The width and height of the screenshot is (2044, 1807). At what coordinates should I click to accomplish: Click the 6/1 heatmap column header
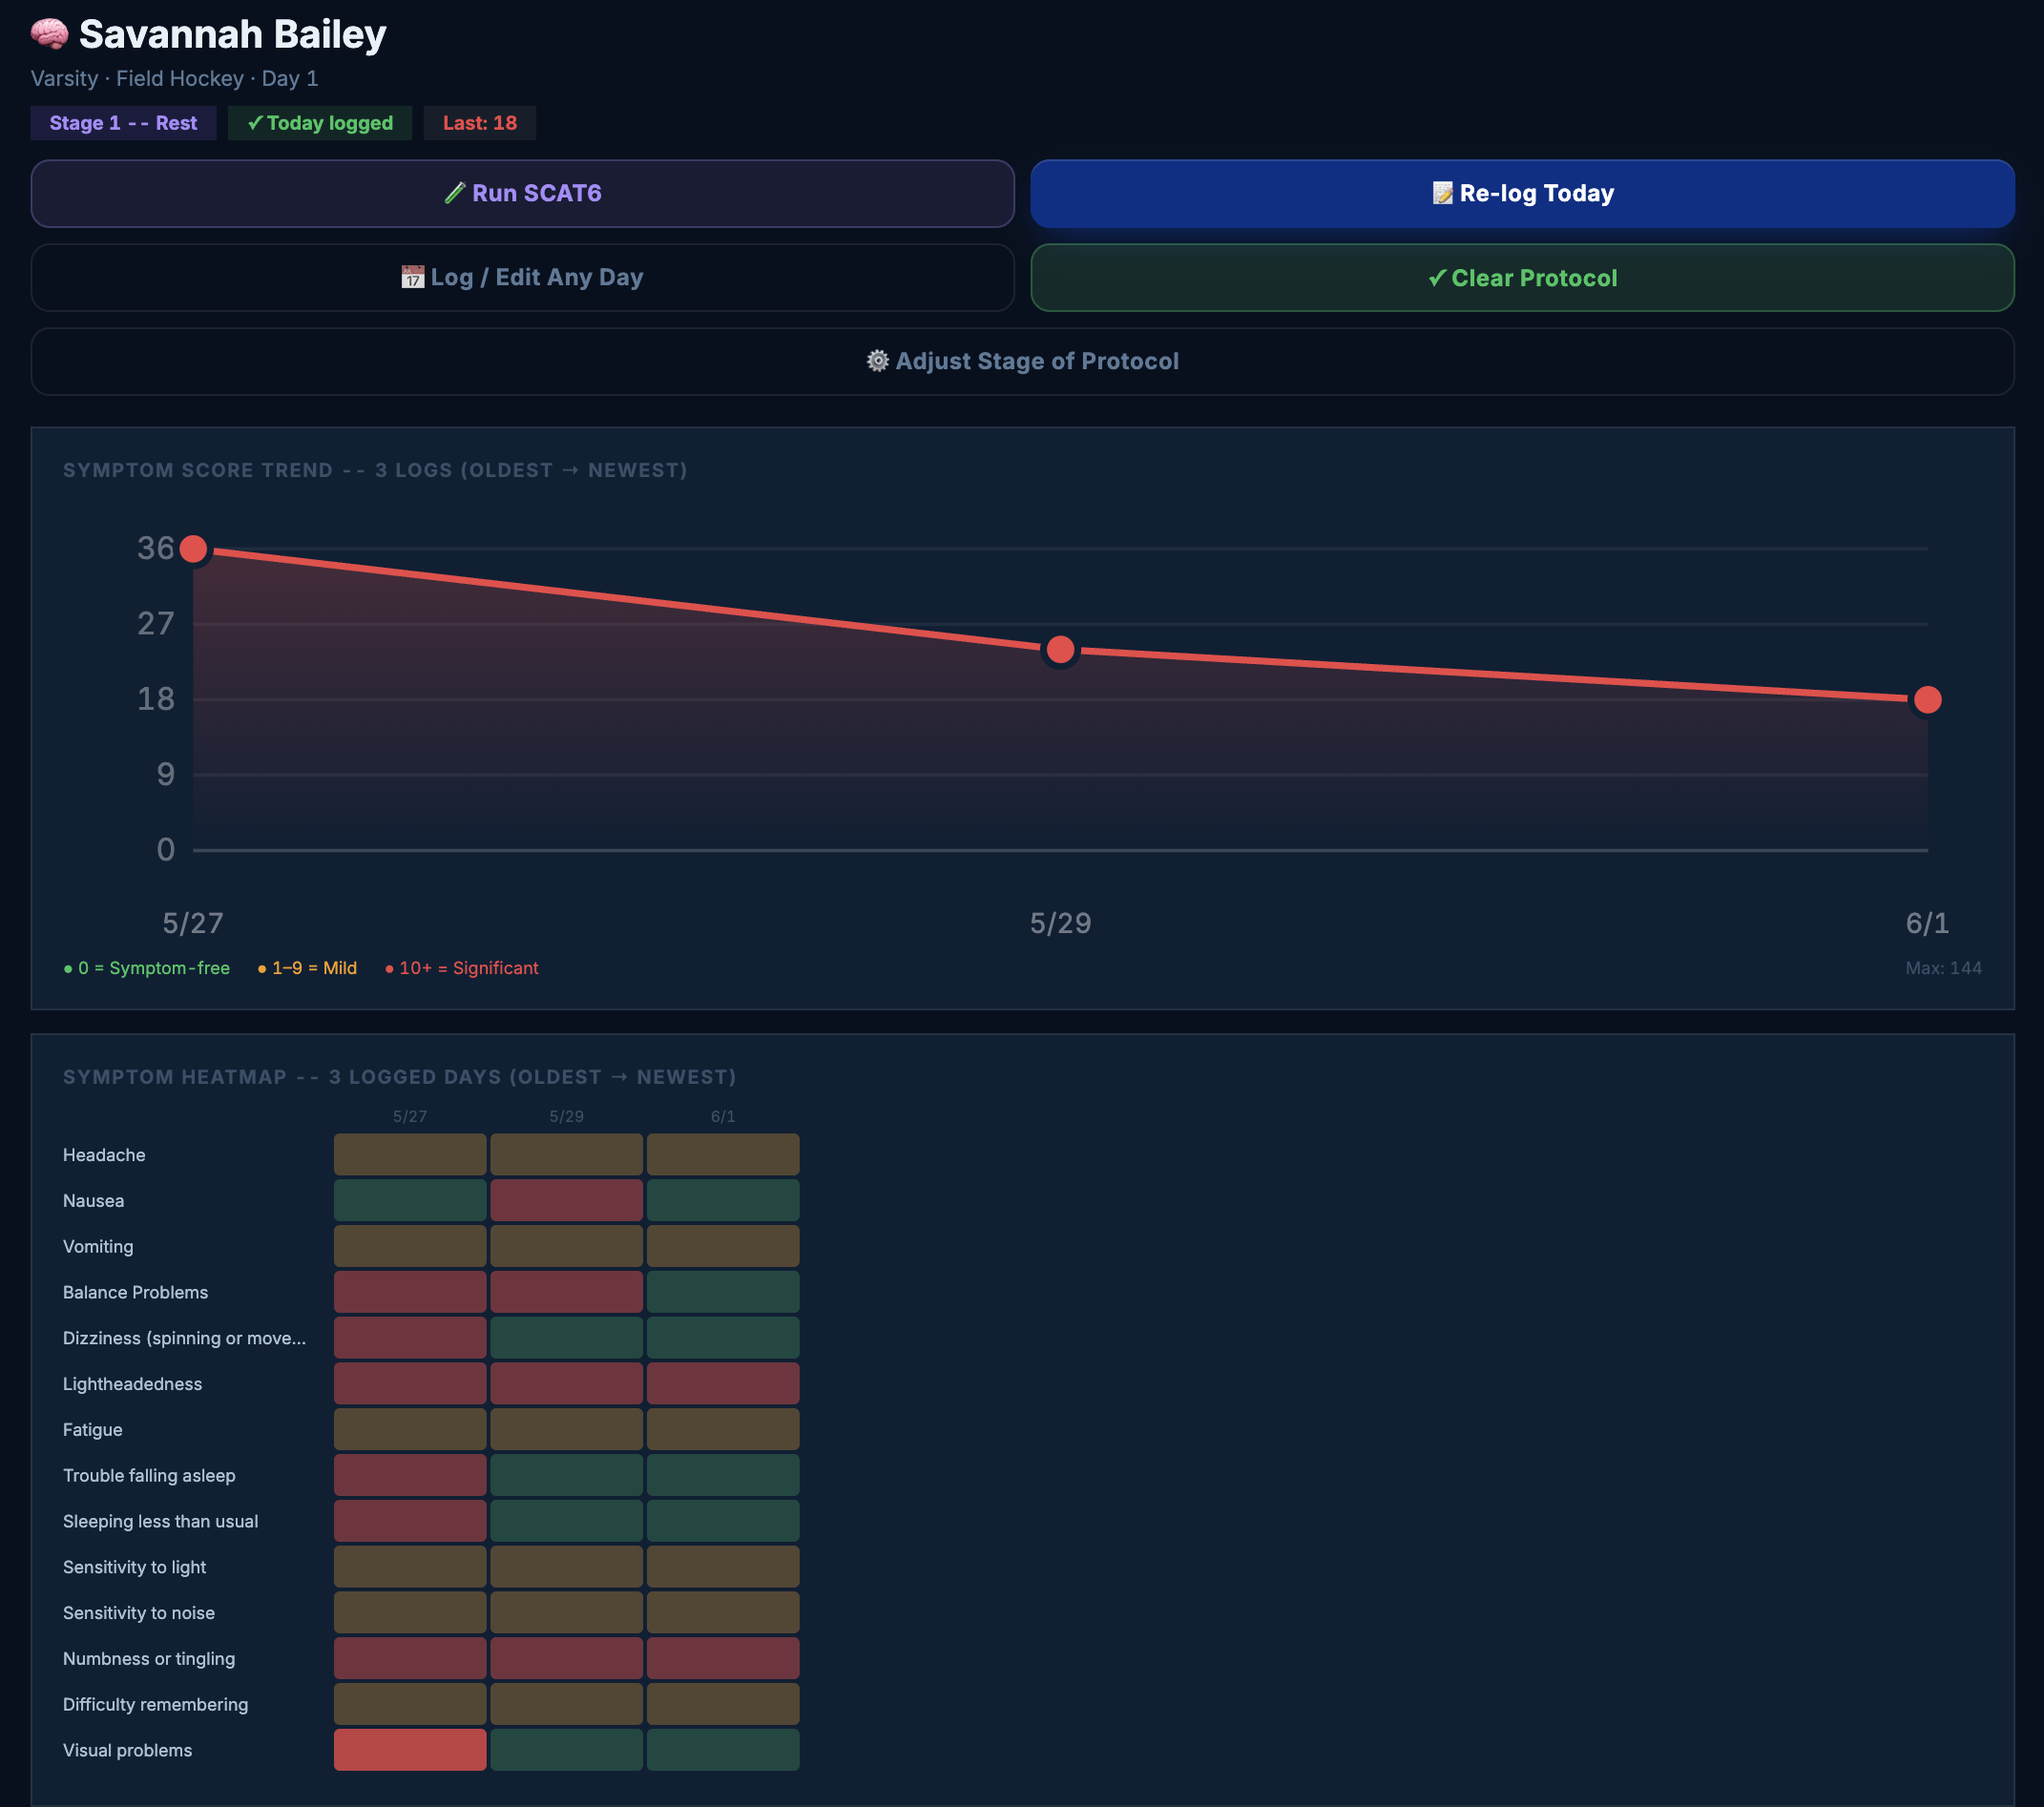click(723, 1116)
